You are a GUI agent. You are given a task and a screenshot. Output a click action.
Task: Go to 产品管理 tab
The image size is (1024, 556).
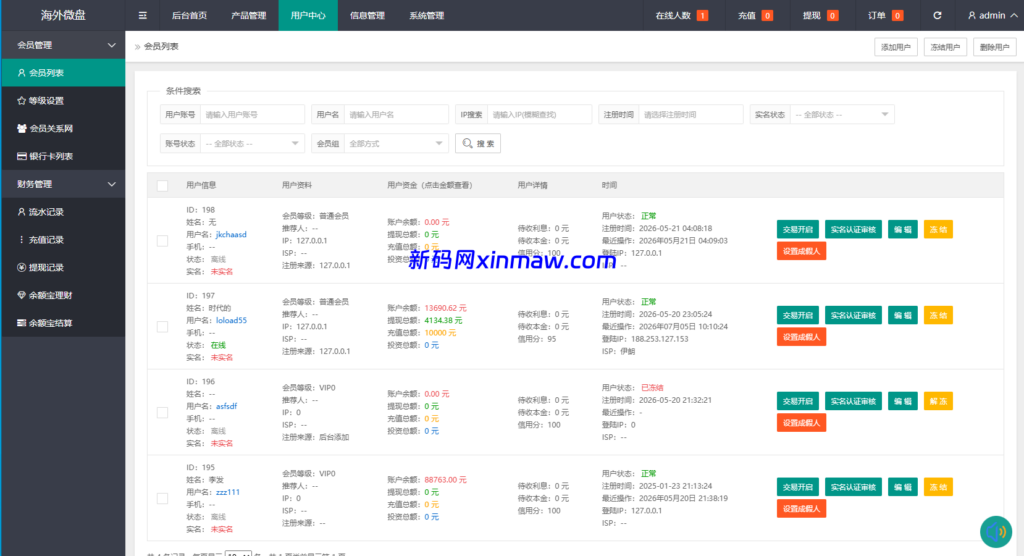(x=249, y=16)
